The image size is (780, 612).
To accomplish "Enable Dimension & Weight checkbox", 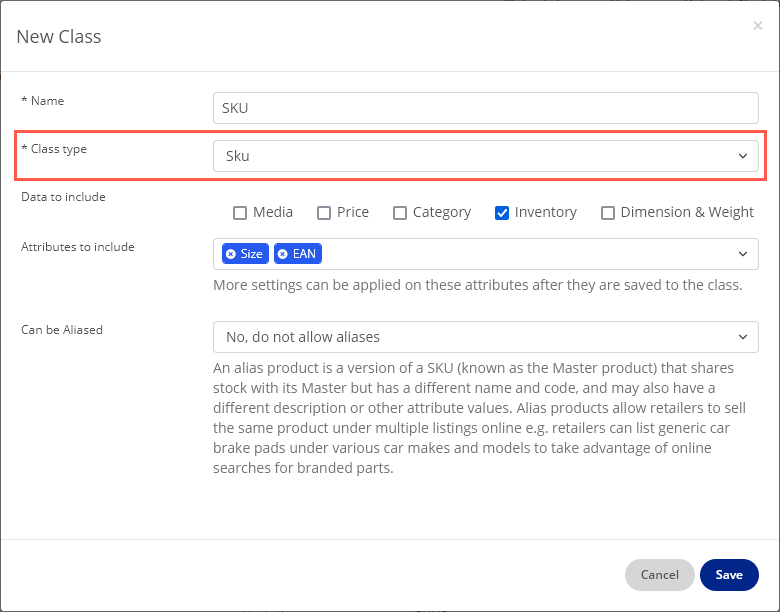I will coord(608,212).
